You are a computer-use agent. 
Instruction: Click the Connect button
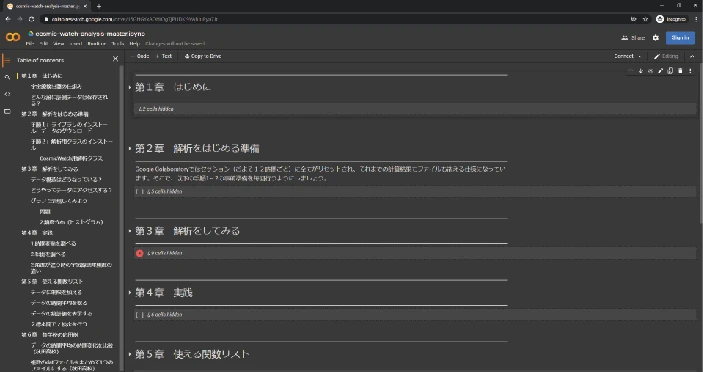[x=624, y=56]
